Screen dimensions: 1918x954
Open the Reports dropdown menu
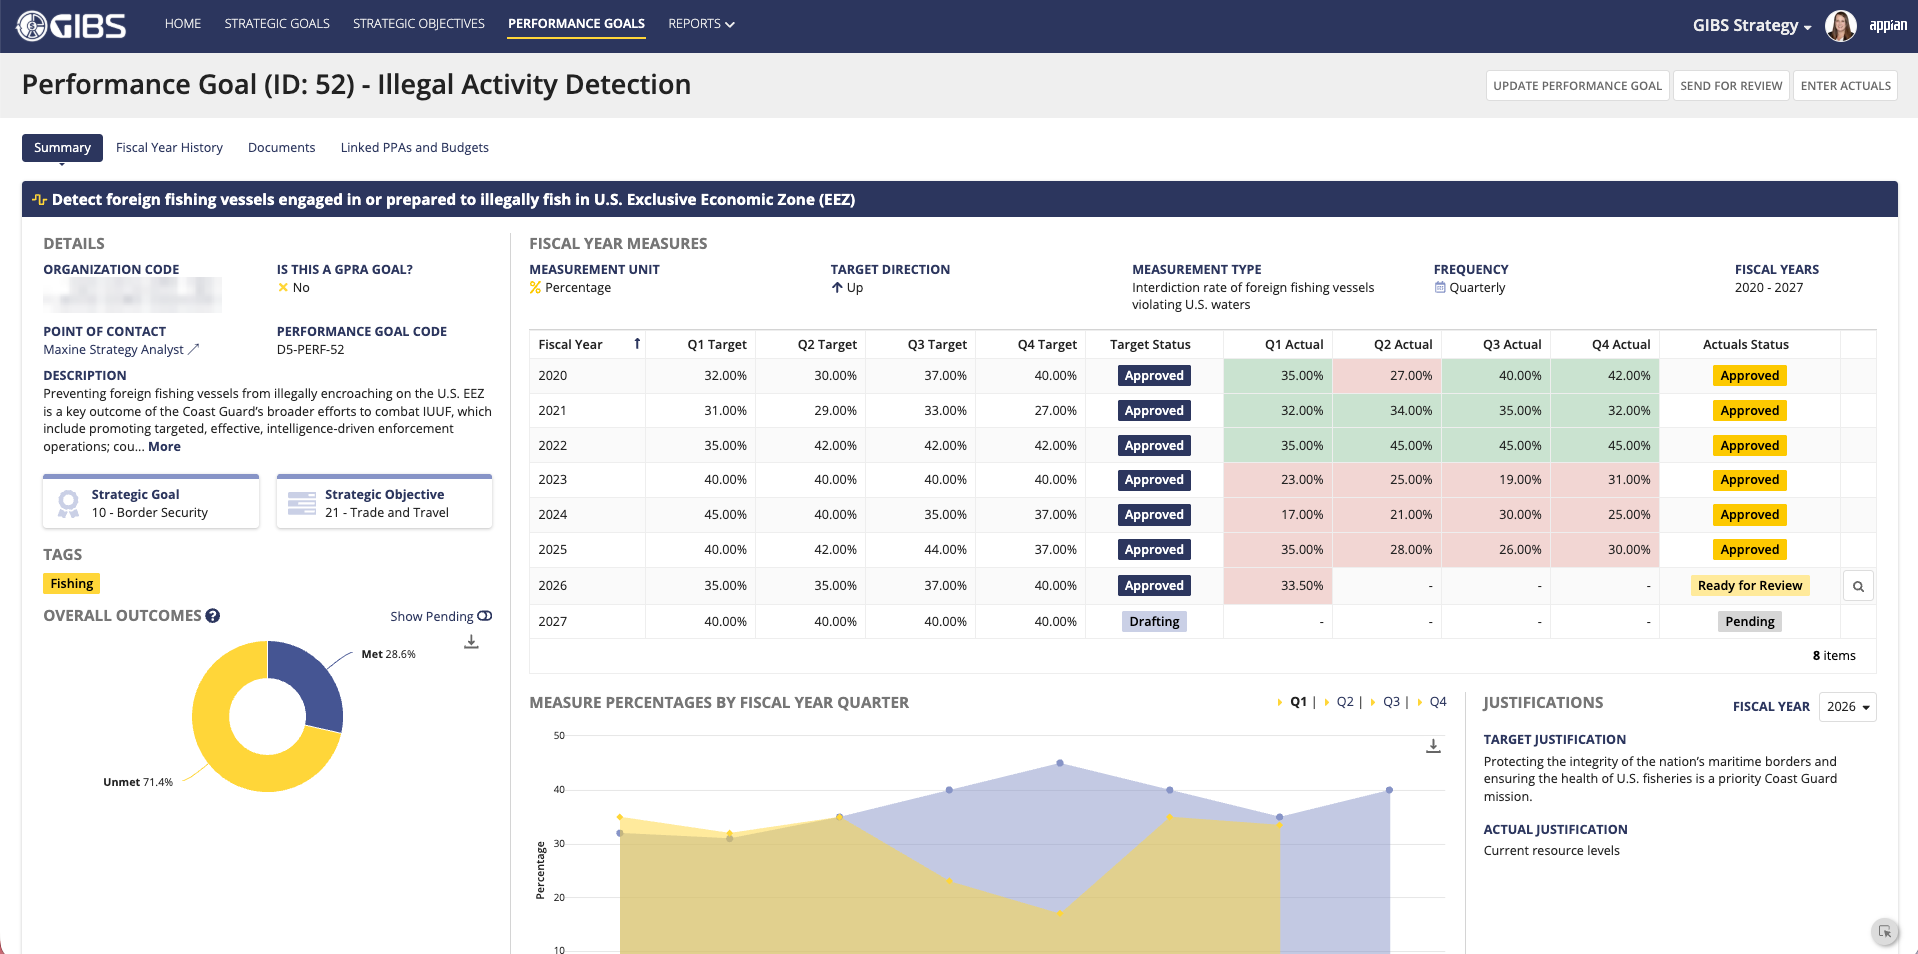point(701,24)
